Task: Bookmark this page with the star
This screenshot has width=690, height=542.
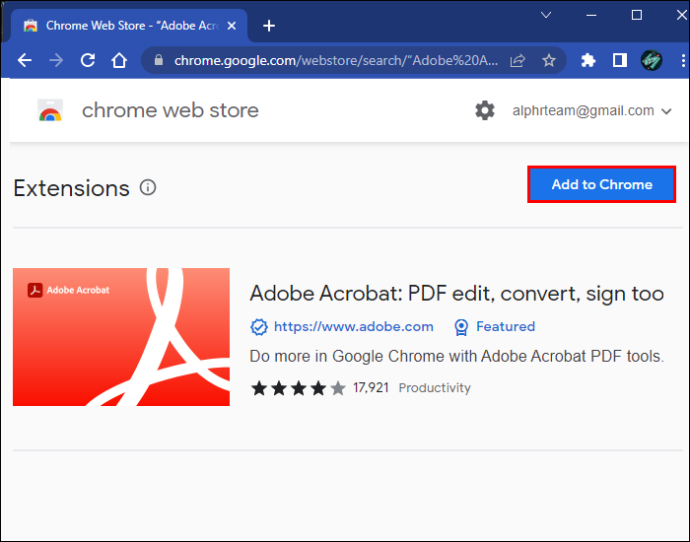Action: [549, 60]
